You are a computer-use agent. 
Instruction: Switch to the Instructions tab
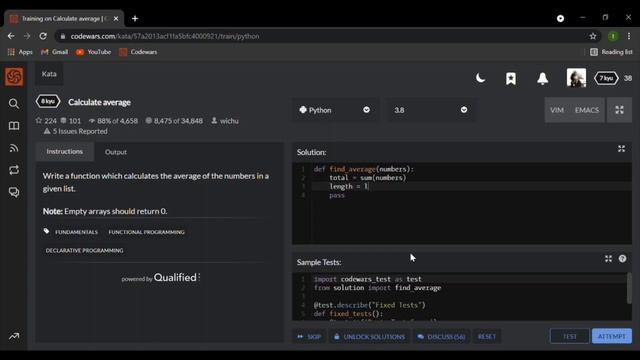[64, 151]
